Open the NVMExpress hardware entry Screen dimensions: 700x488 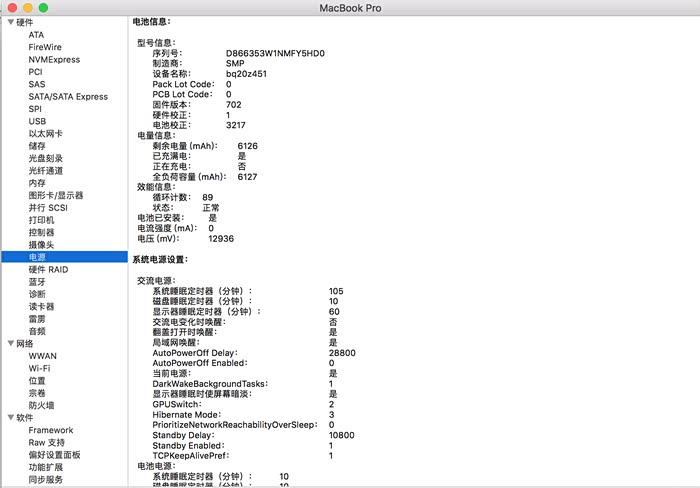(x=54, y=59)
